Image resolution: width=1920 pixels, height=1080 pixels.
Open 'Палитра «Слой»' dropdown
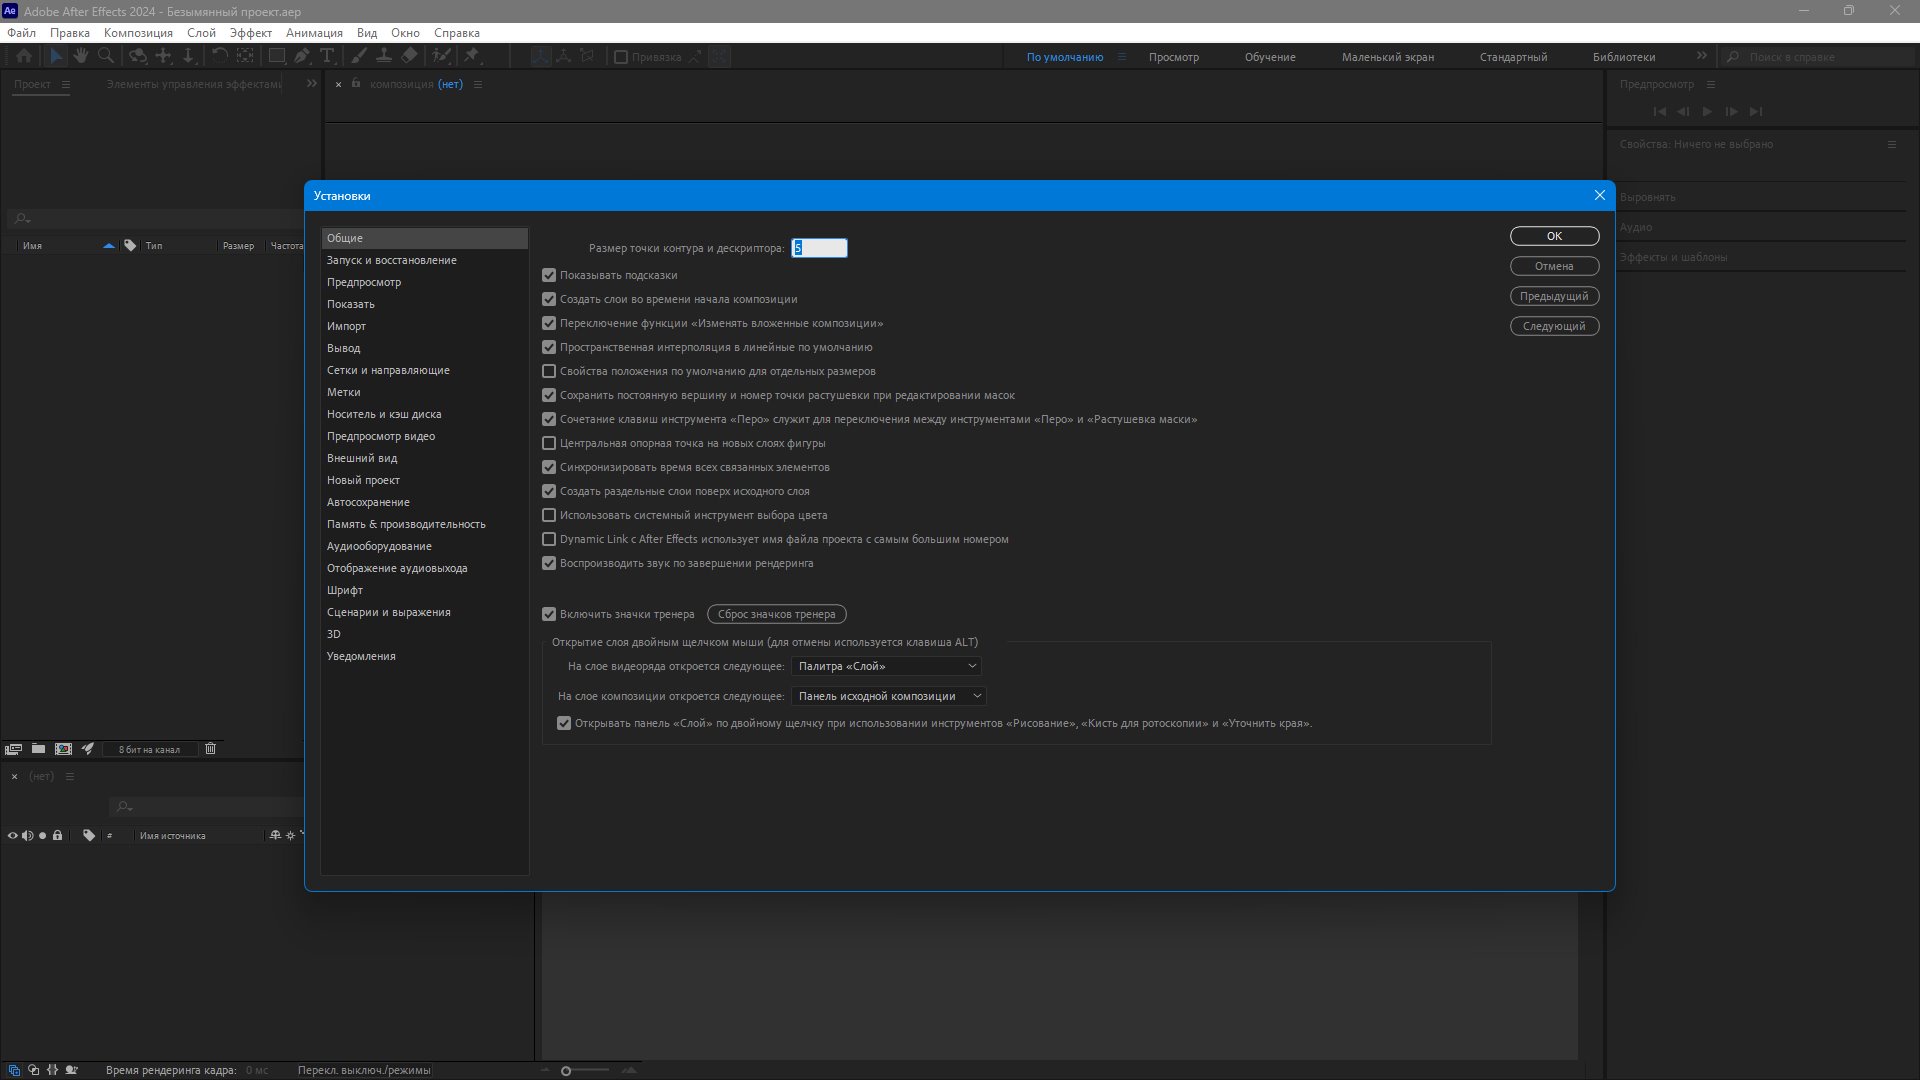coord(886,666)
